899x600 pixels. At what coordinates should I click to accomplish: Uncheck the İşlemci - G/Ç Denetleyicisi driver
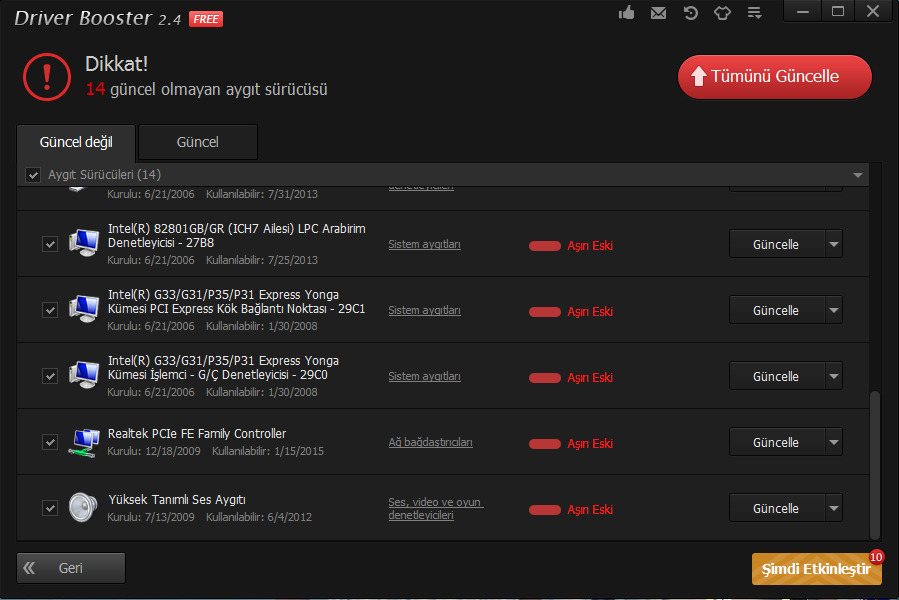[x=50, y=376]
